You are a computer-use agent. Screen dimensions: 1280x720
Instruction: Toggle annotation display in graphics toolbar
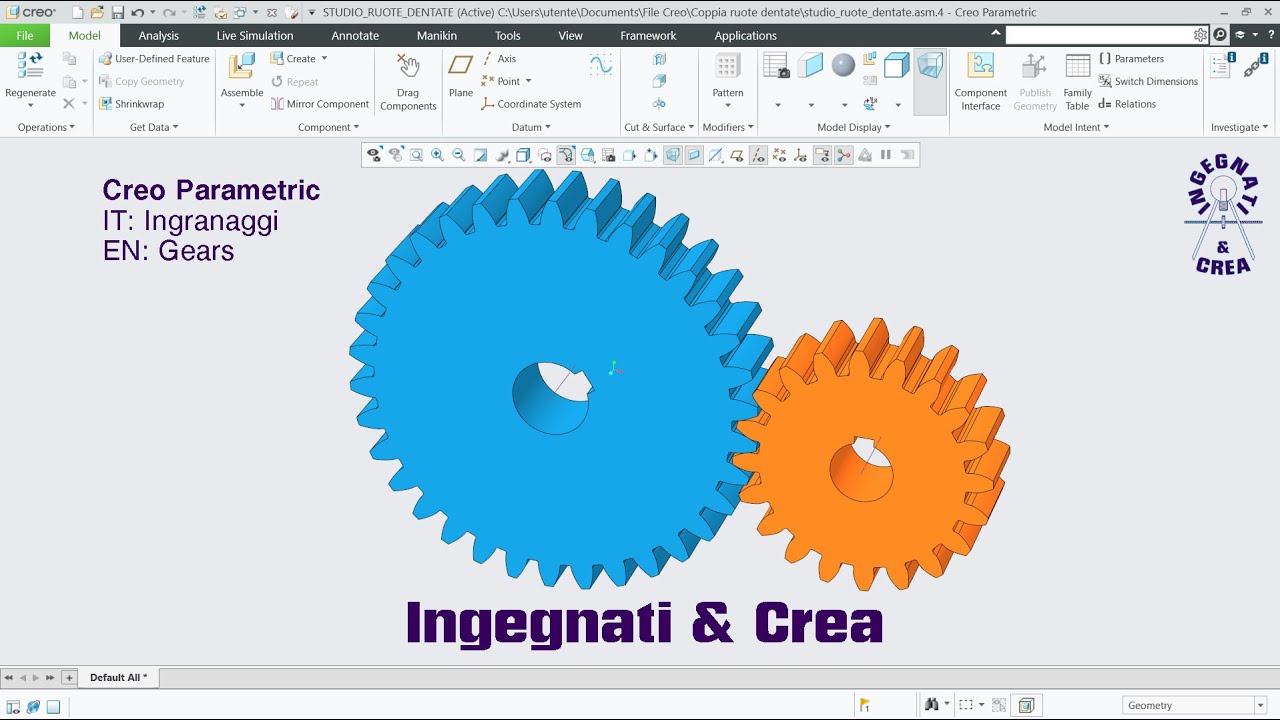point(821,155)
